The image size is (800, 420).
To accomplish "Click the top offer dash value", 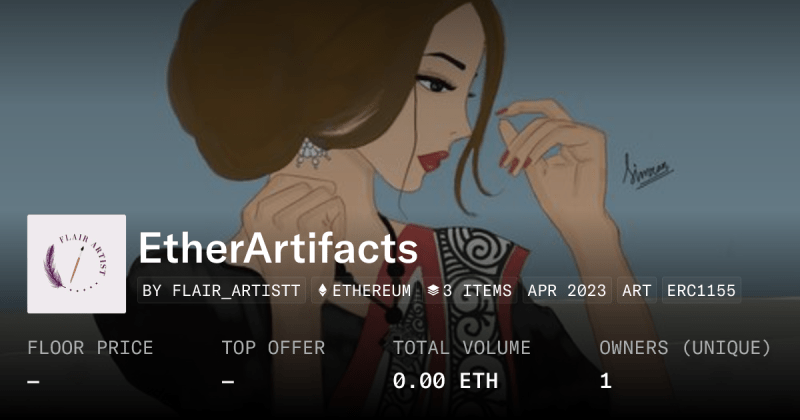I will coord(228,381).
